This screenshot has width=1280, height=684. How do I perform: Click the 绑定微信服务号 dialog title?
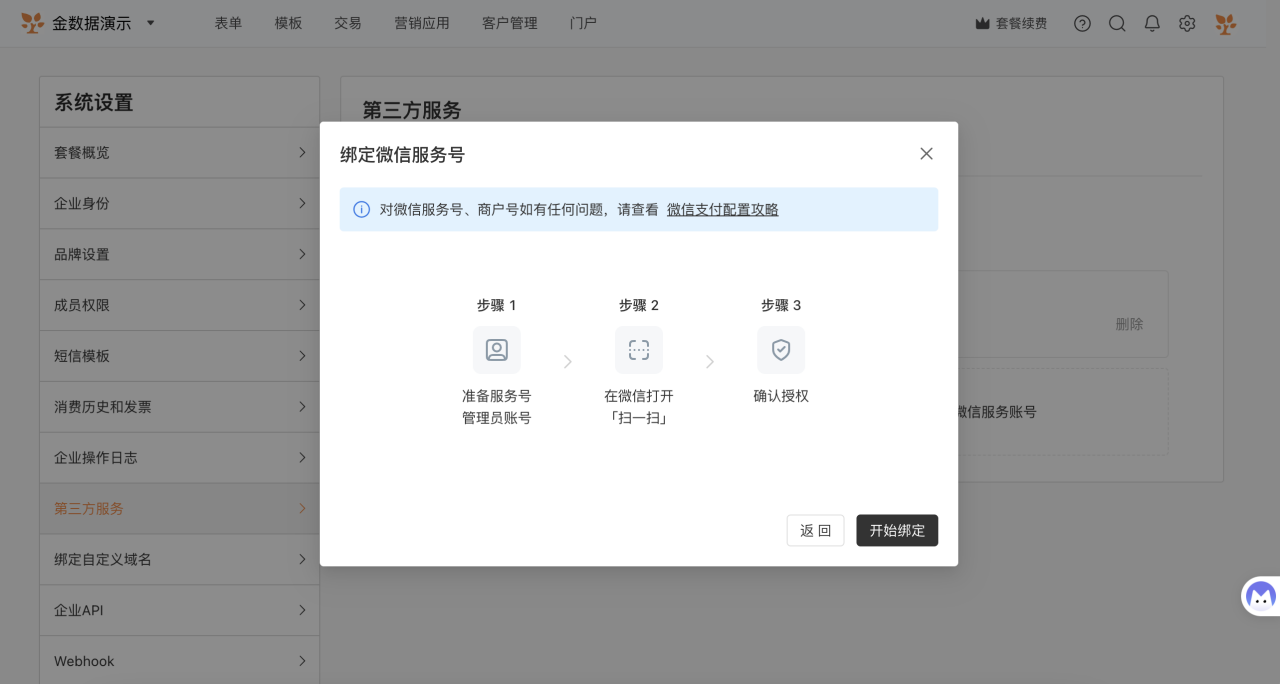click(x=402, y=154)
